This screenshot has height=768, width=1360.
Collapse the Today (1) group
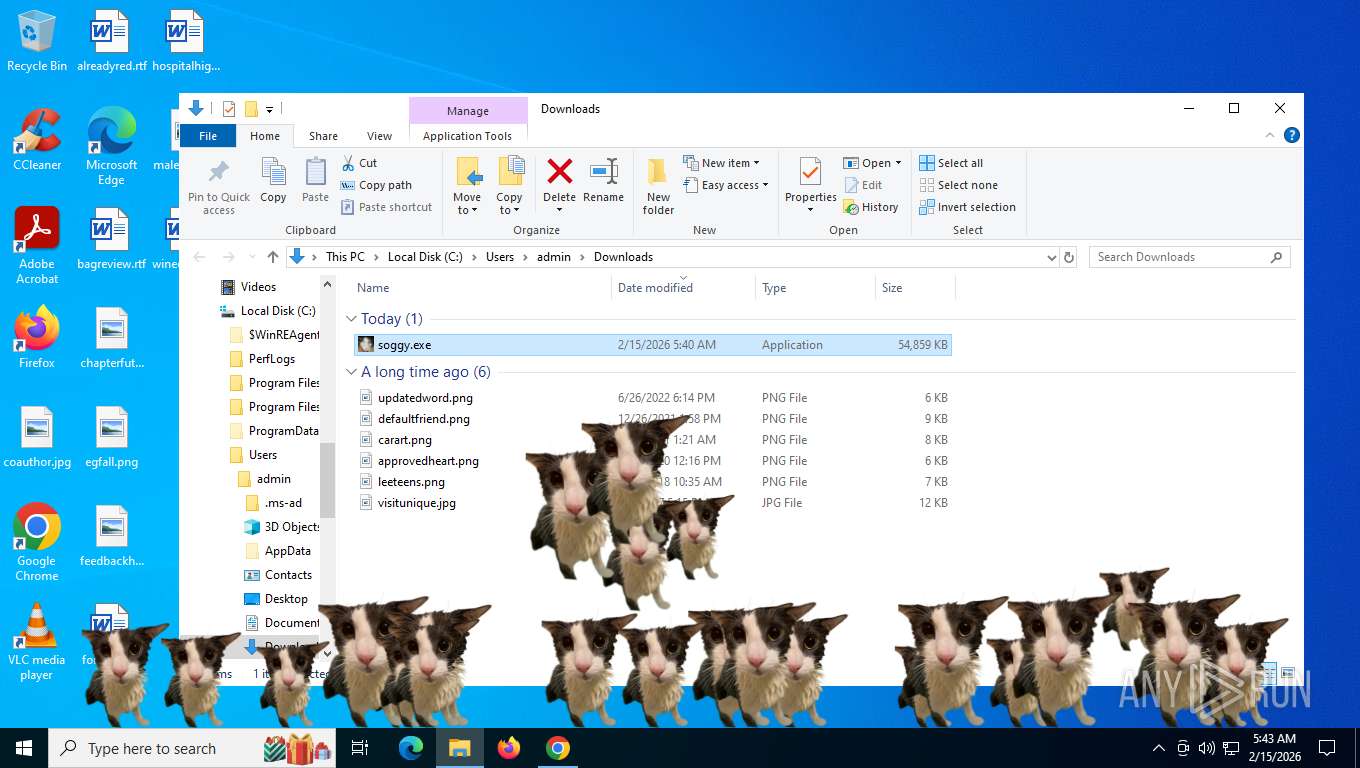(351, 319)
